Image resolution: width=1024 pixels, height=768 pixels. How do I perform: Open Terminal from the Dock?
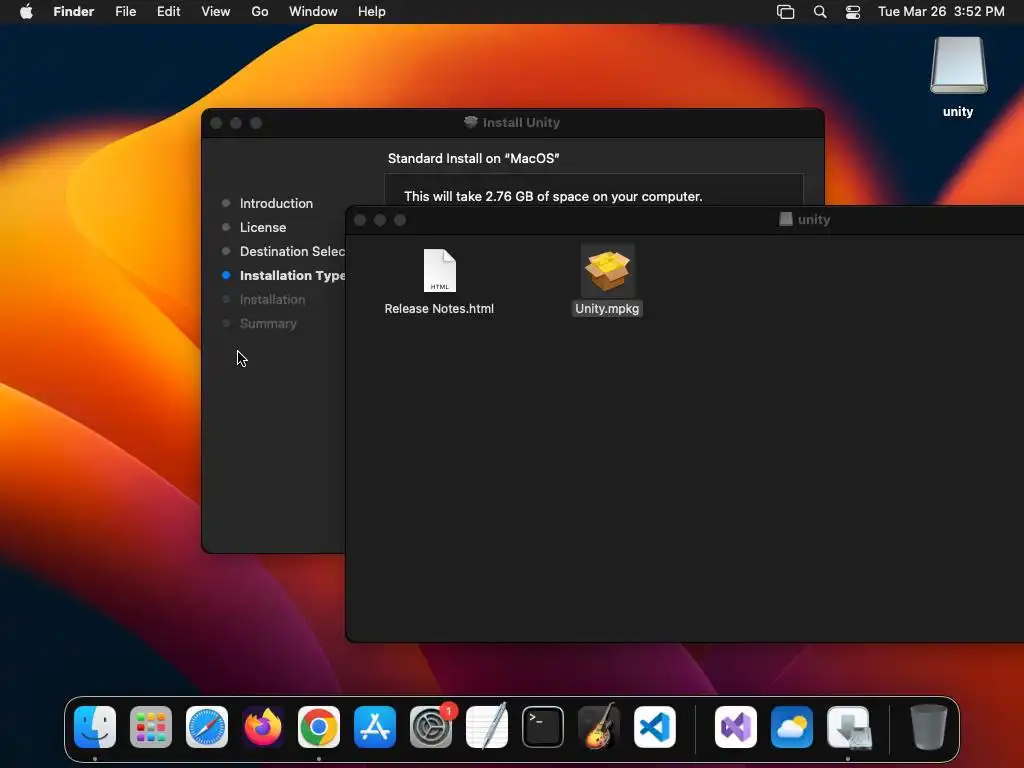coord(543,727)
